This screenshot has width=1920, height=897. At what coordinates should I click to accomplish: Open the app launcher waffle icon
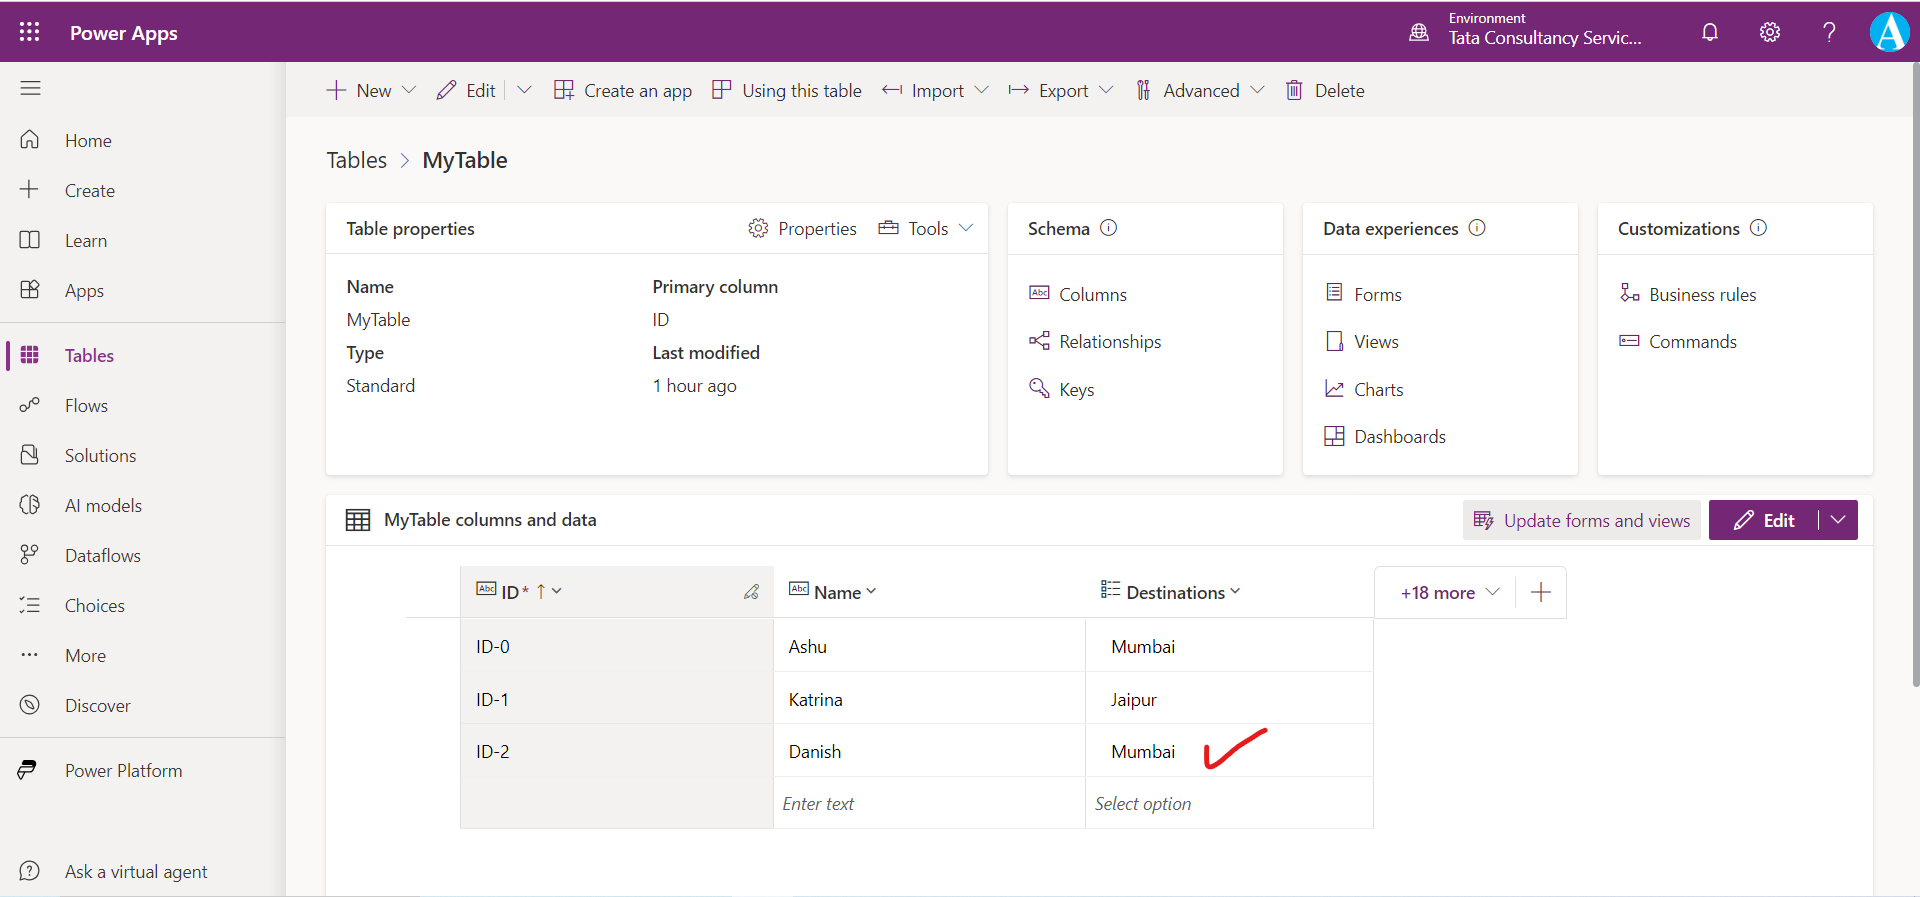pyautogui.click(x=30, y=32)
